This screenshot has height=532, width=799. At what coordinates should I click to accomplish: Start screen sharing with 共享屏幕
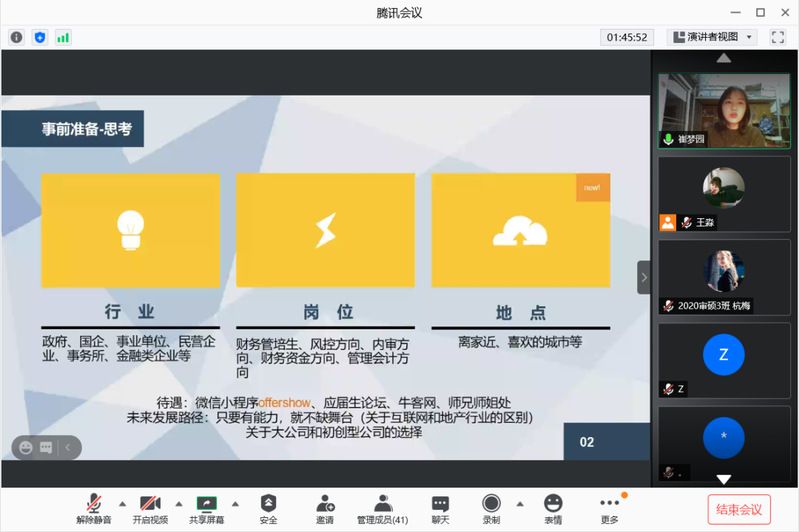[x=207, y=509]
